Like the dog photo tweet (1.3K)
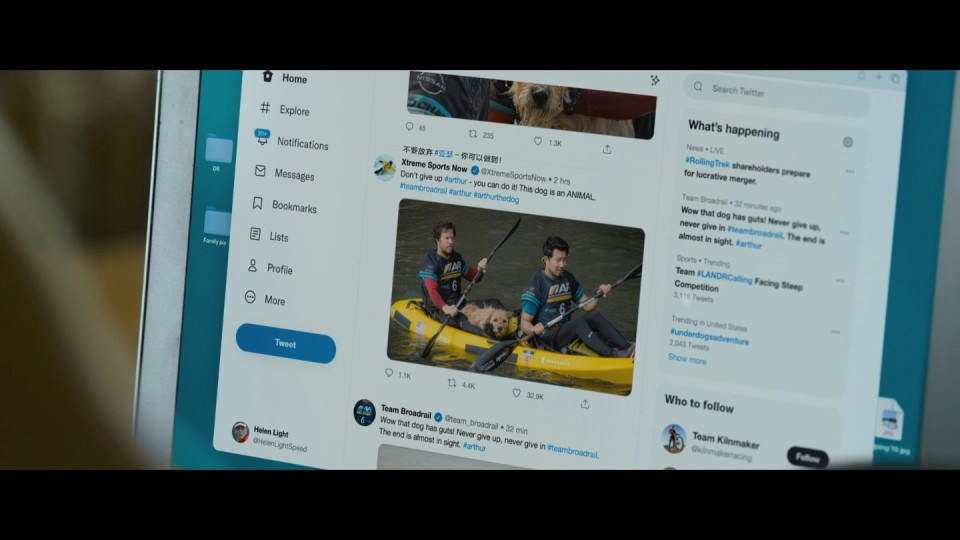This screenshot has width=960, height=540. pyautogui.click(x=547, y=142)
